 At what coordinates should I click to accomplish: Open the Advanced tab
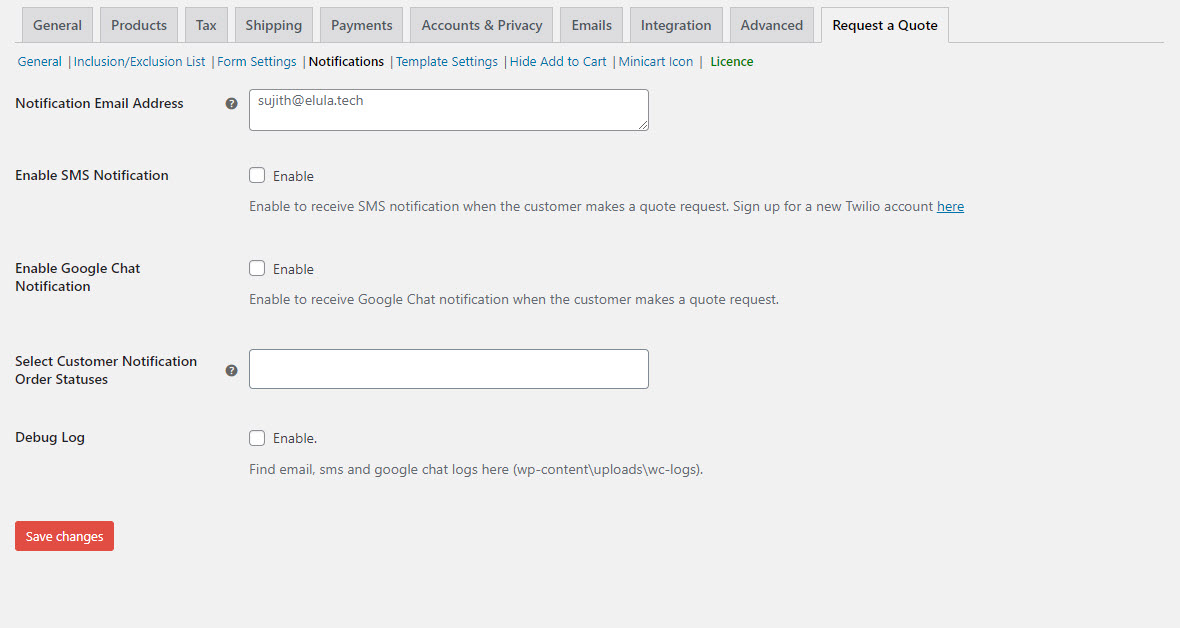tap(771, 25)
